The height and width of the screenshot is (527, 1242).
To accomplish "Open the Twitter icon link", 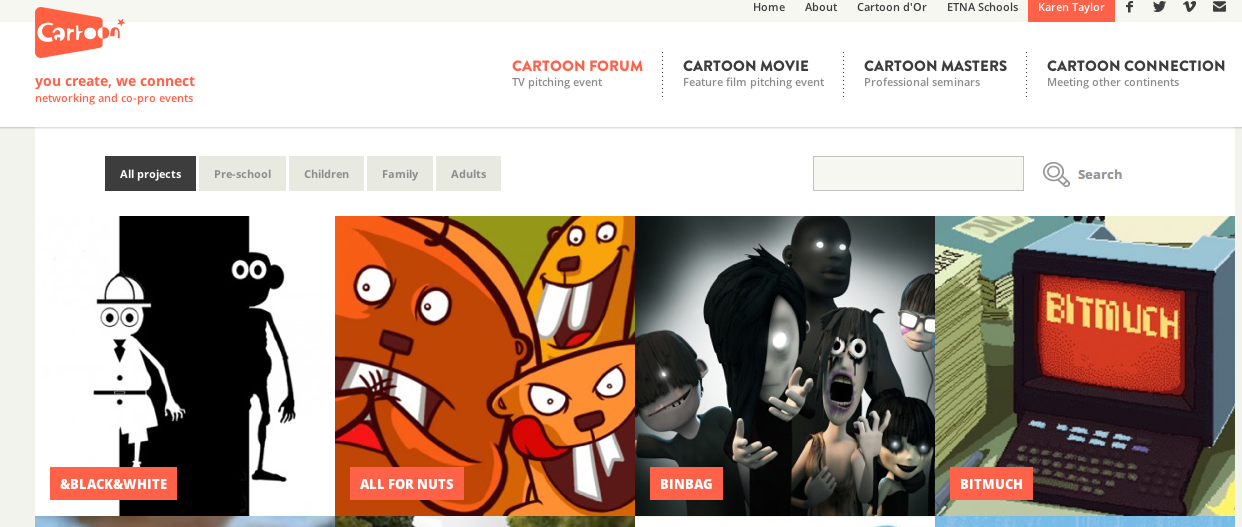I will (x=1159, y=7).
